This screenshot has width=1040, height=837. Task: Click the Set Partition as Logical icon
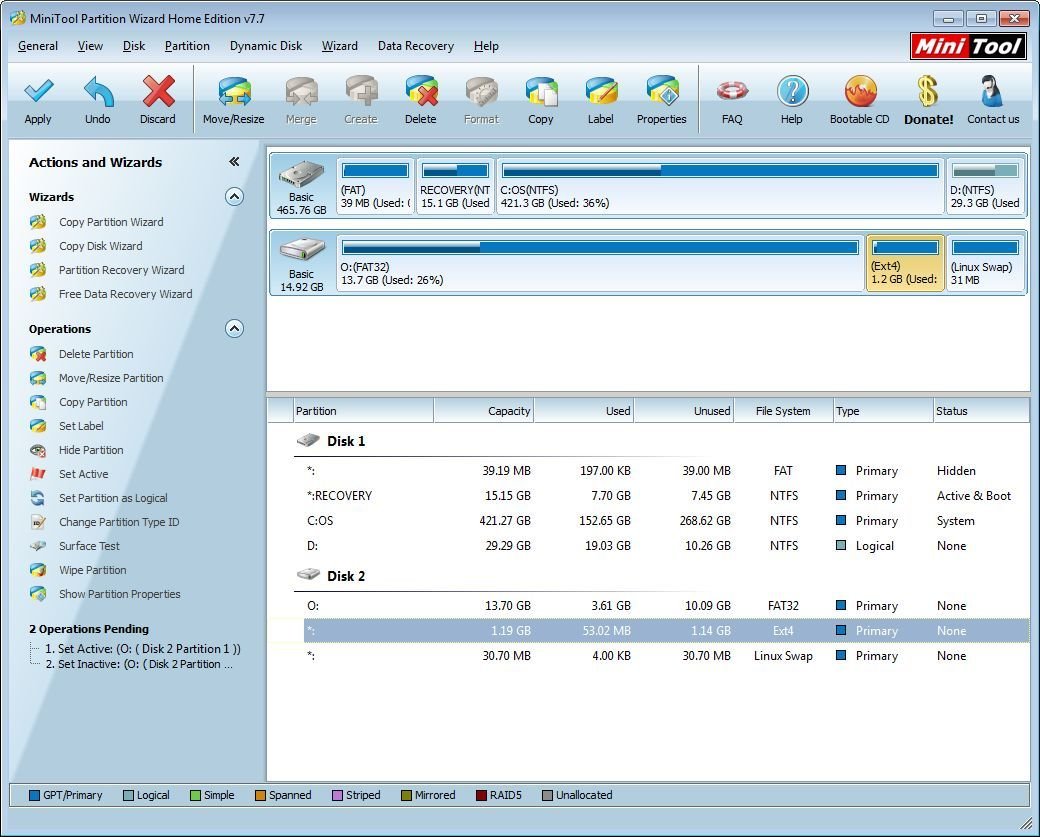coord(38,498)
